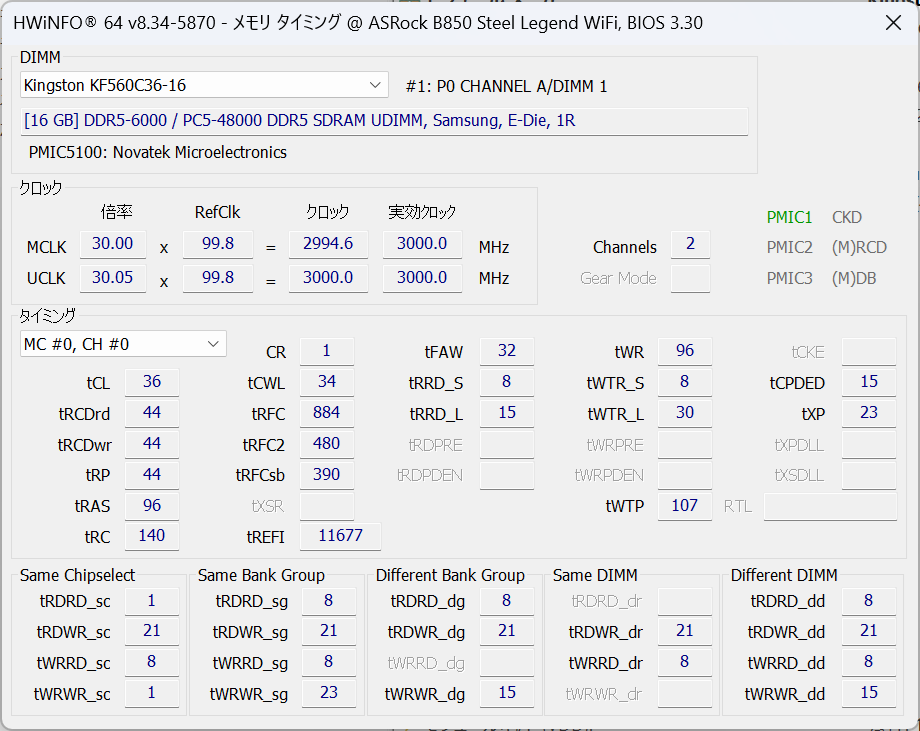Select the PMIC3 label
The height and width of the screenshot is (731, 920).
(789, 278)
